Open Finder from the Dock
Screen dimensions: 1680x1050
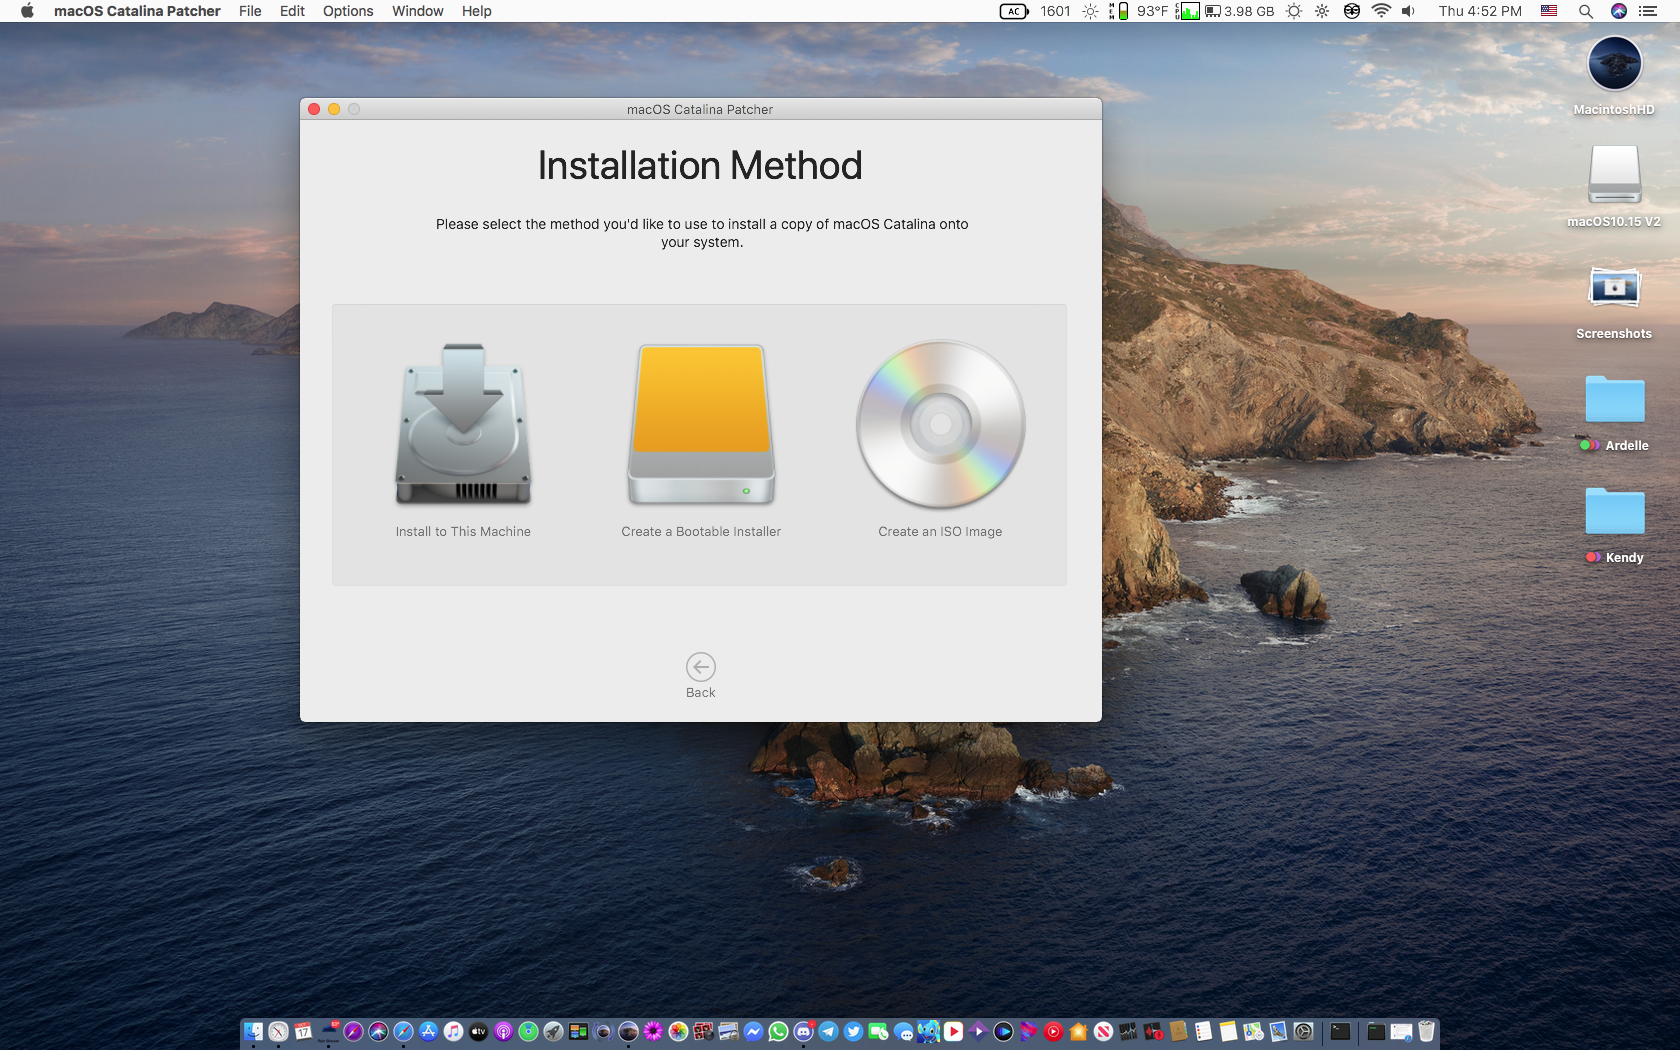[253, 1031]
